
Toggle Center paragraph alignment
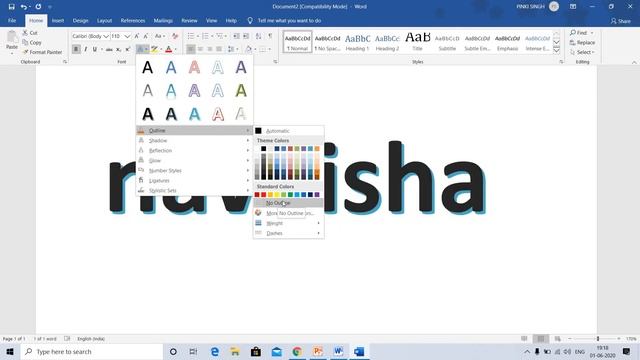(200, 49)
